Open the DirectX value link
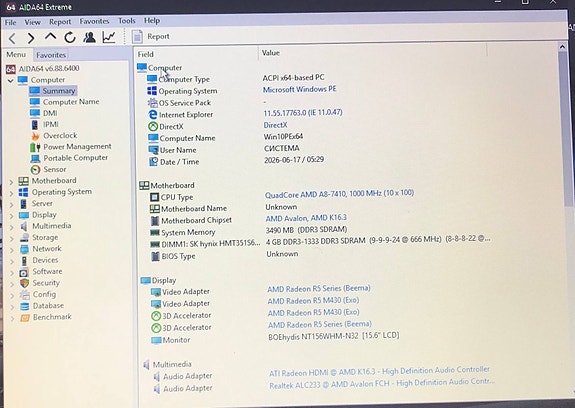Image resolution: width=575 pixels, height=408 pixels. [275, 125]
